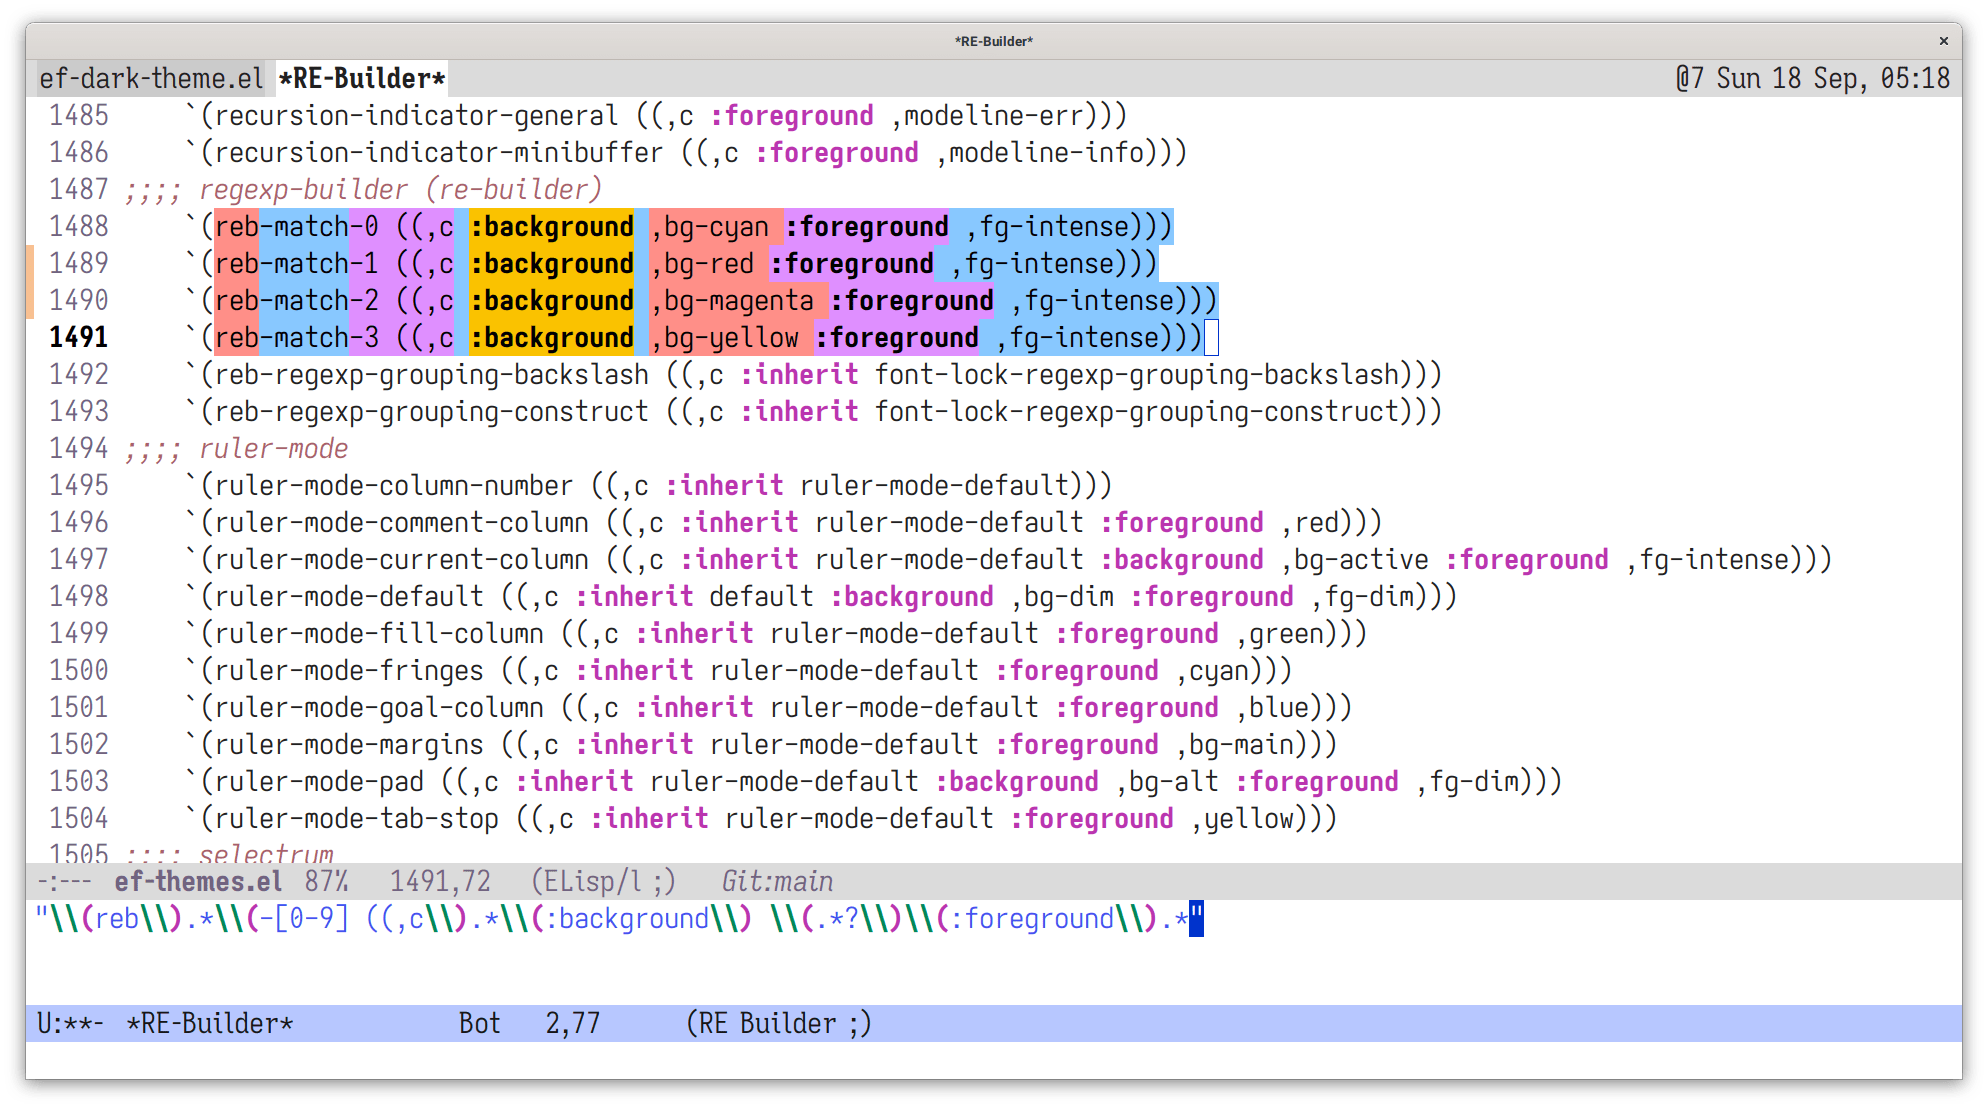Click the (RE Builder ;) mode indicator
Image resolution: width=1988 pixels, height=1108 pixels.
tap(779, 1023)
